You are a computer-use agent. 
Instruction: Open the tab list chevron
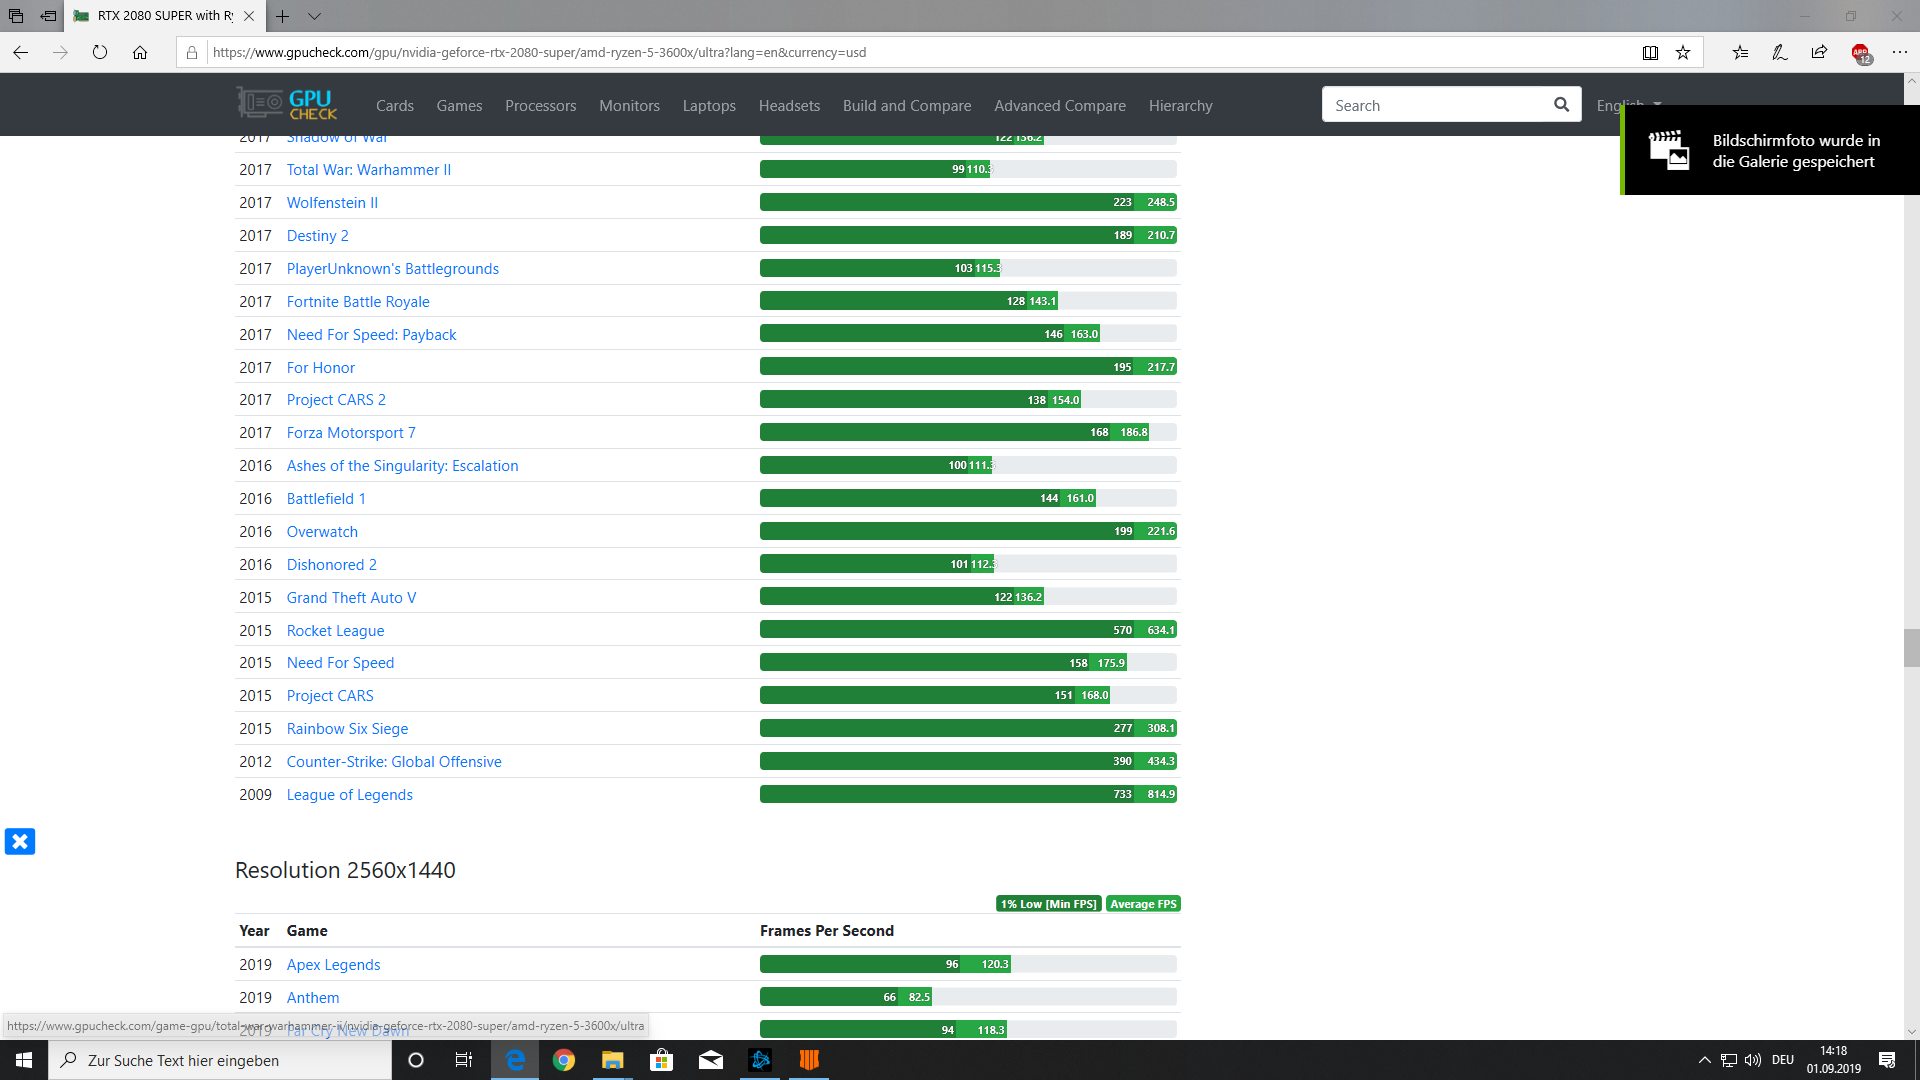coord(314,16)
